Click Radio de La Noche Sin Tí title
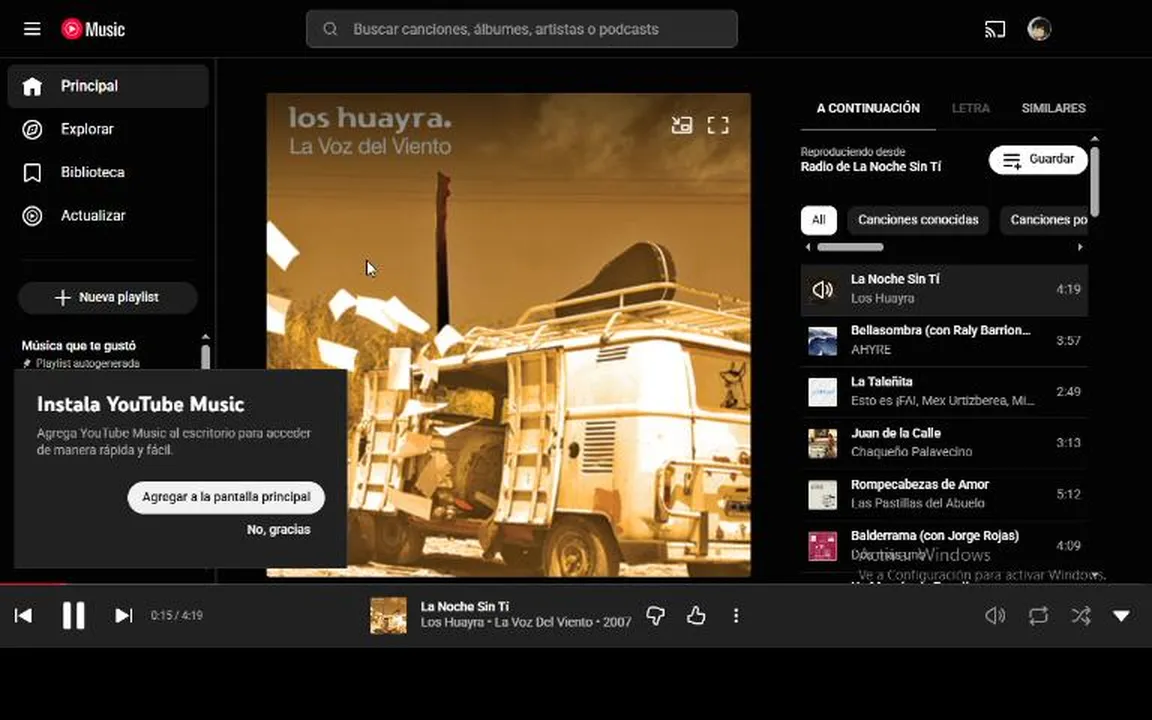 [x=871, y=167]
